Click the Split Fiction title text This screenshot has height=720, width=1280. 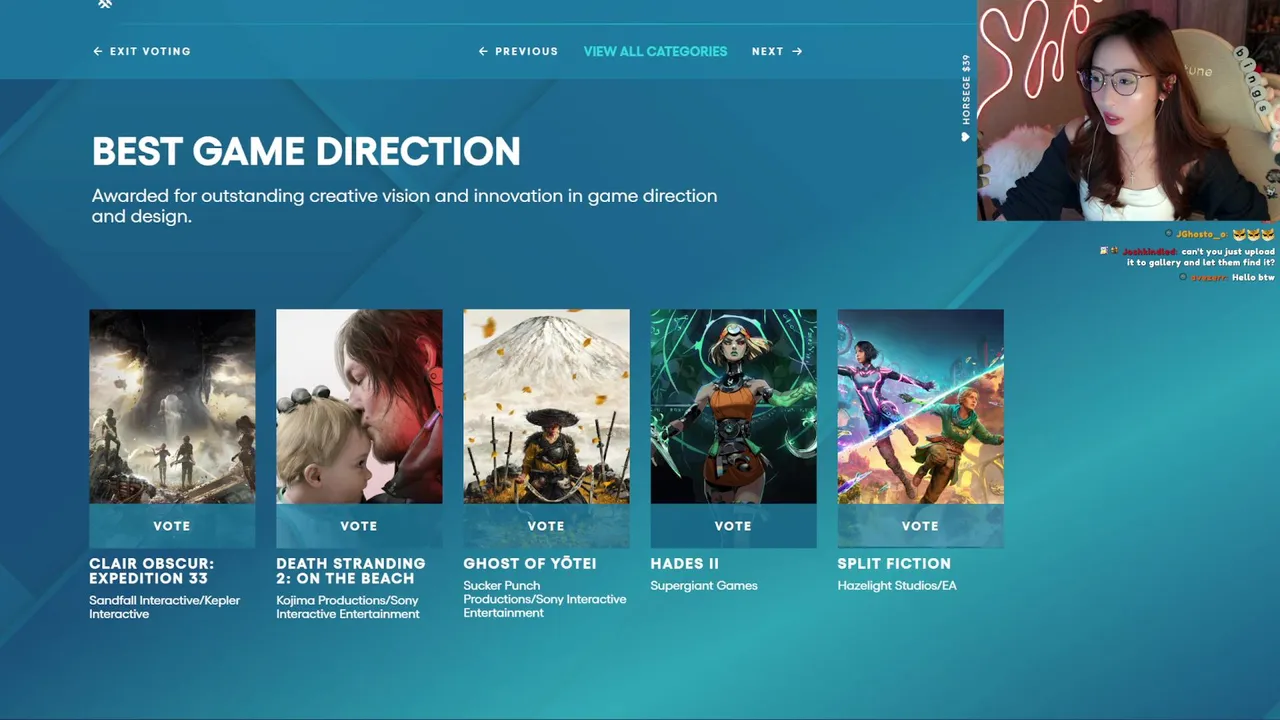click(x=894, y=564)
